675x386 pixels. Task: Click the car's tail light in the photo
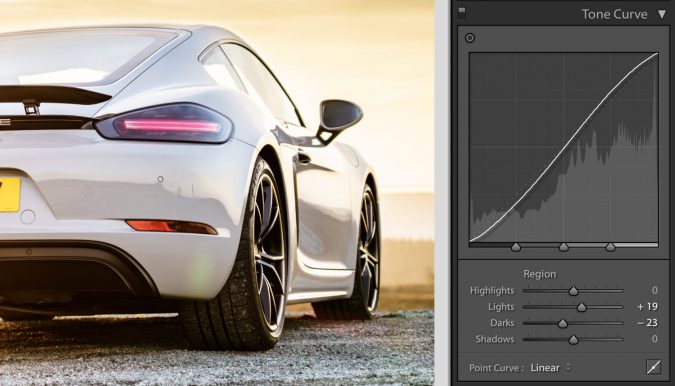164,124
